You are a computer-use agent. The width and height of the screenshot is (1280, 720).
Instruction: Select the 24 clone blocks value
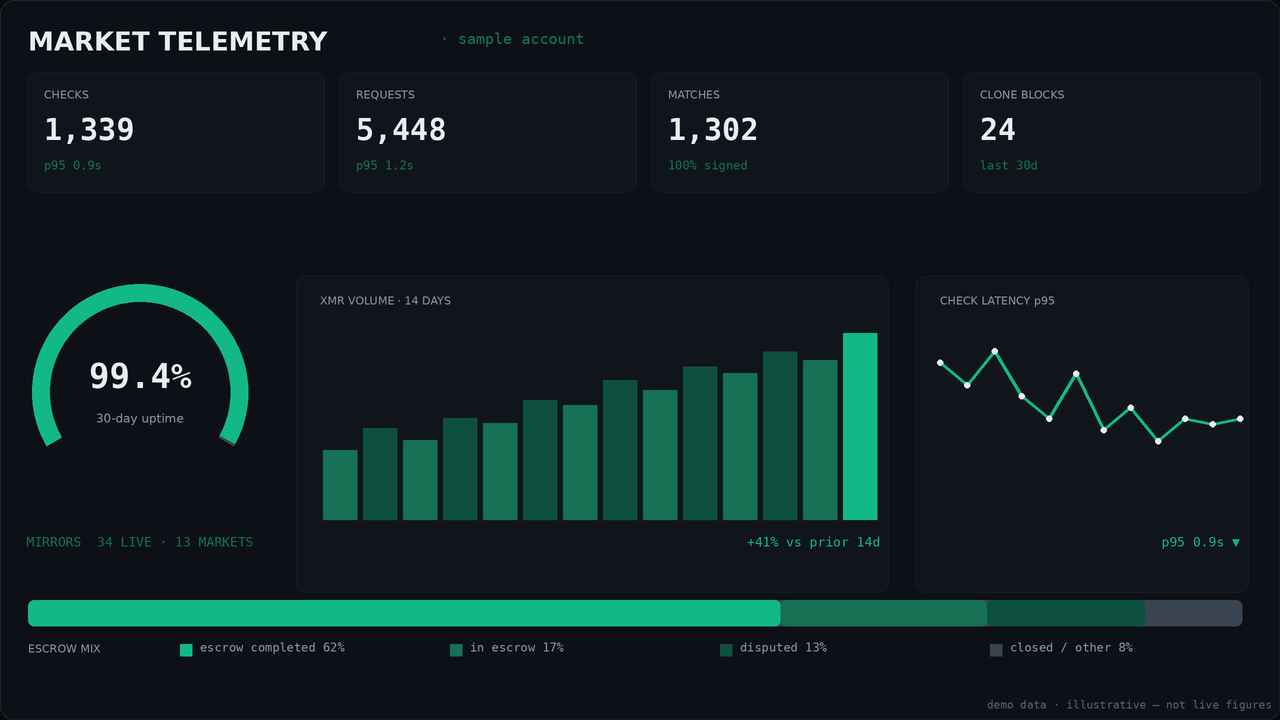point(998,130)
